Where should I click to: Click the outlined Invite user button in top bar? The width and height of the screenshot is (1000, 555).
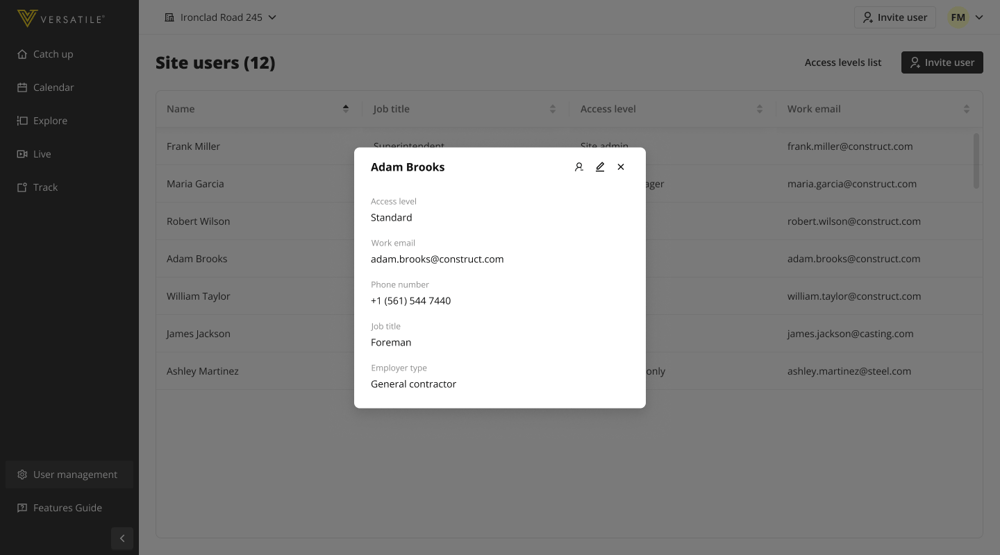tap(895, 17)
